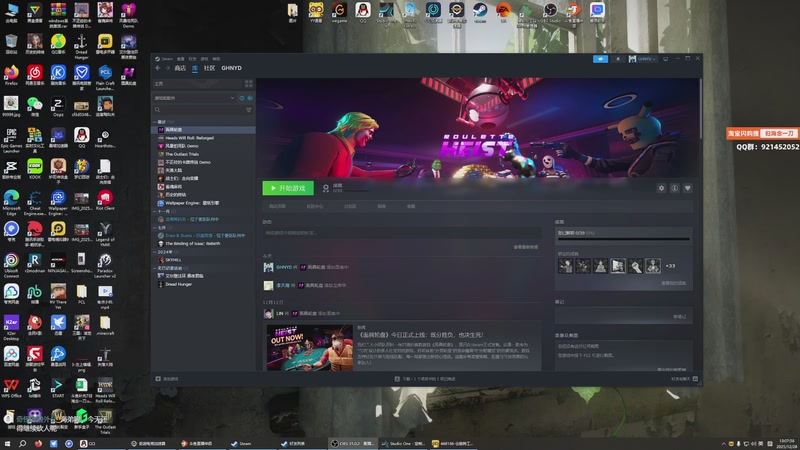
Task: Toggle the ready-to-play filter icon
Action: coord(250,98)
